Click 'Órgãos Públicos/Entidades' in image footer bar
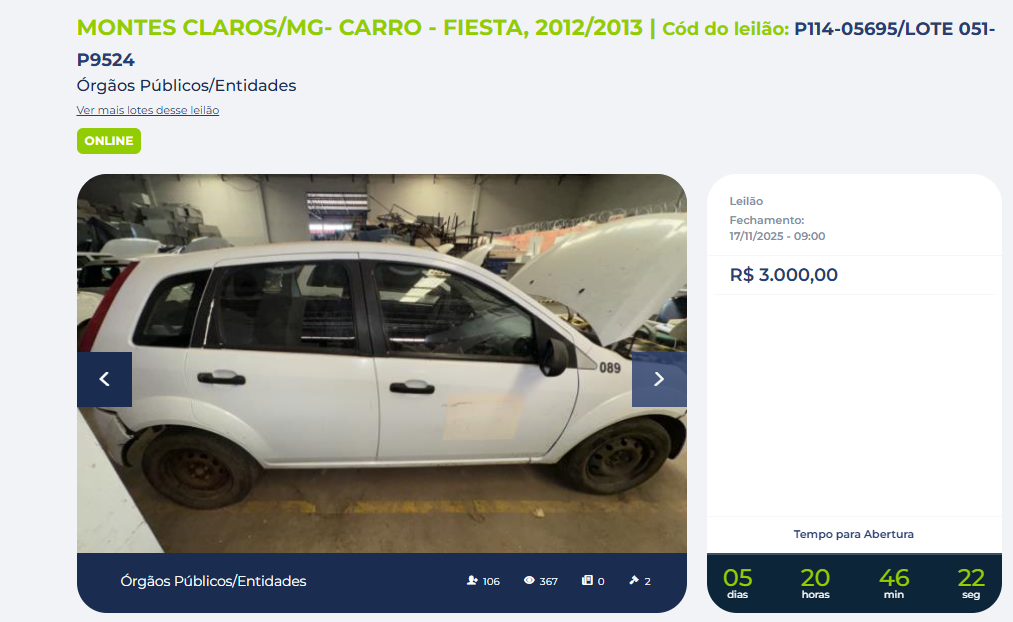The image size is (1013, 622). pos(213,581)
